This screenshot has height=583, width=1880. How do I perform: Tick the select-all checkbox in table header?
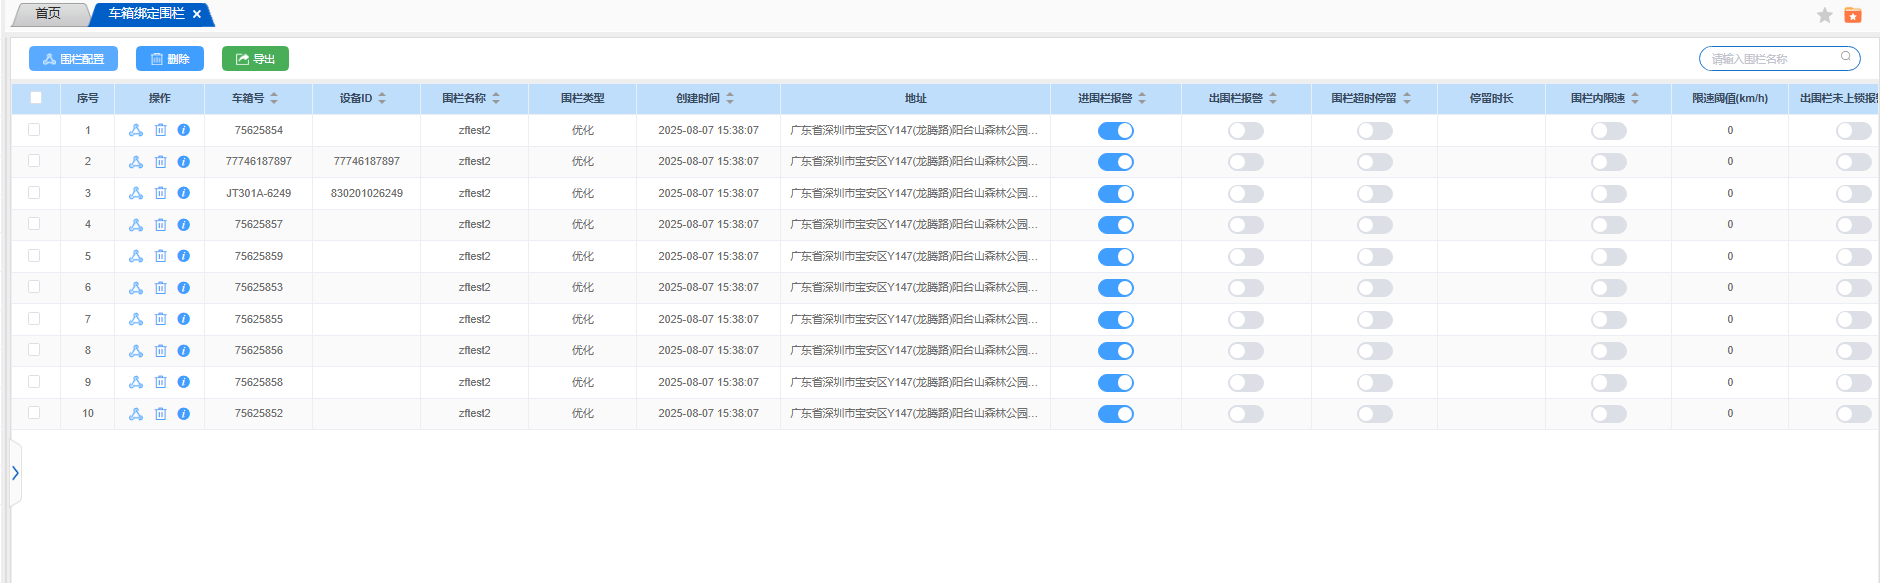[36, 98]
